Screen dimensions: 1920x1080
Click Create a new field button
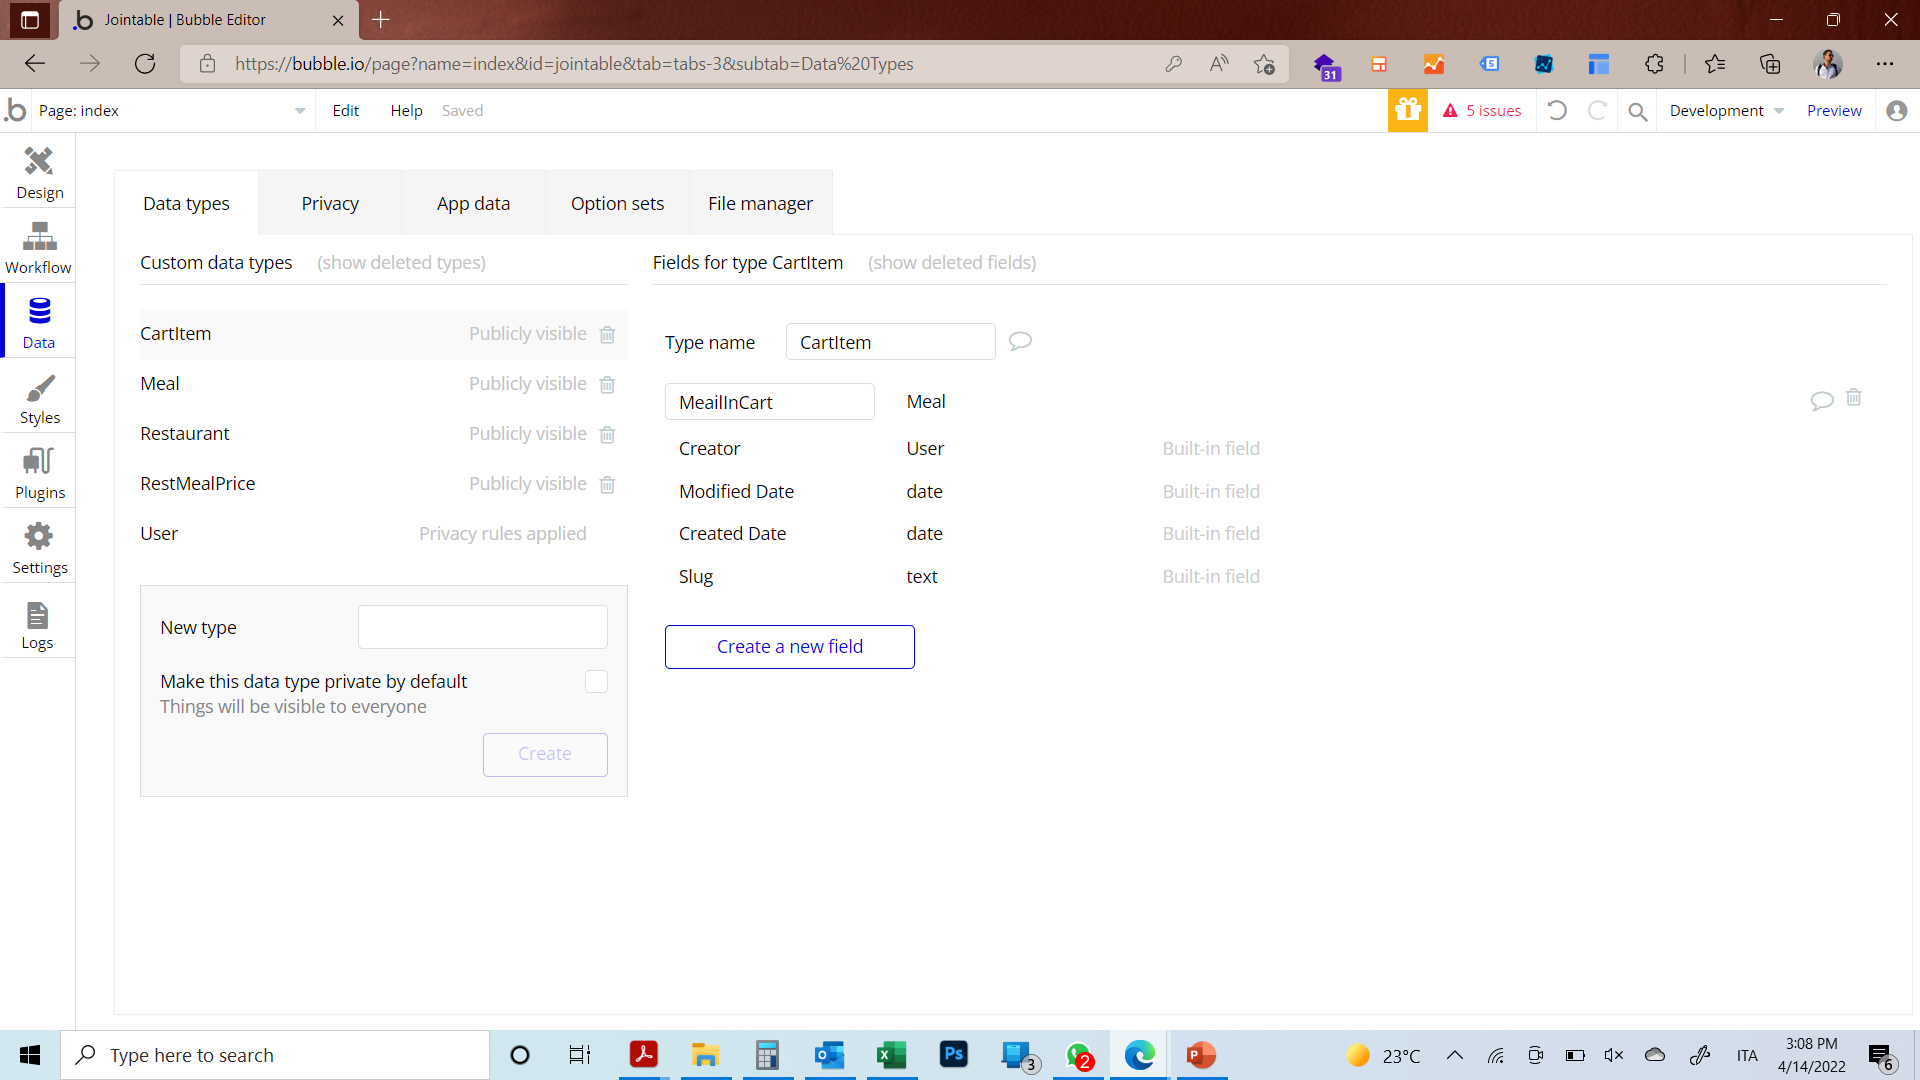789,647
